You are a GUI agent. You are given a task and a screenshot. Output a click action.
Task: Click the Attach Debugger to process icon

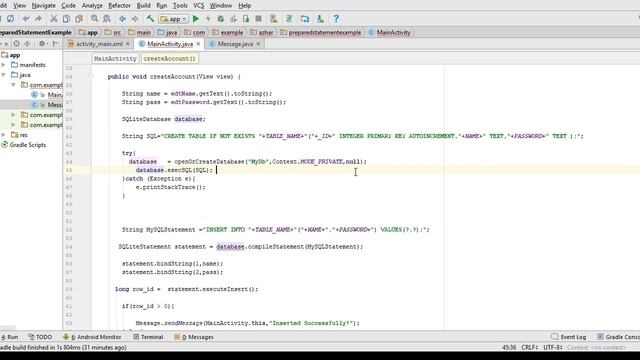[246, 19]
